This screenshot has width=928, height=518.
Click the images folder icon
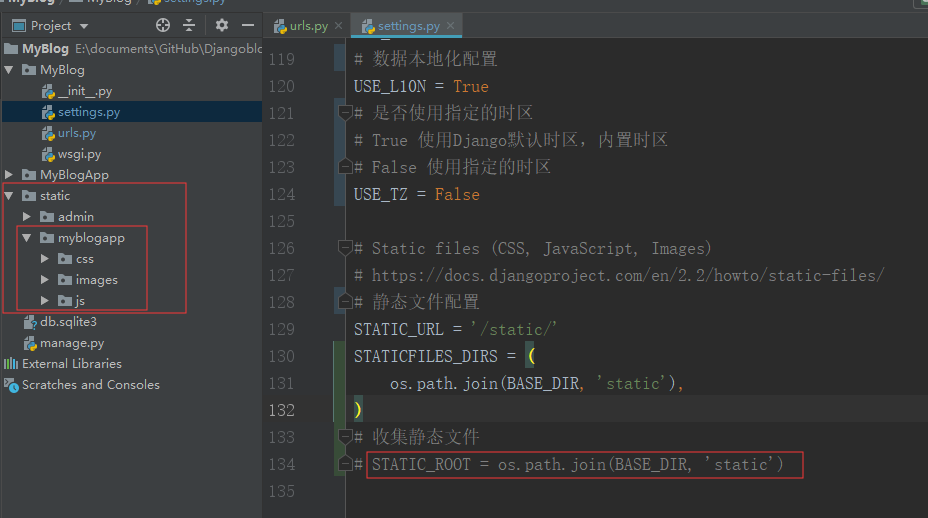pyautogui.click(x=65, y=279)
